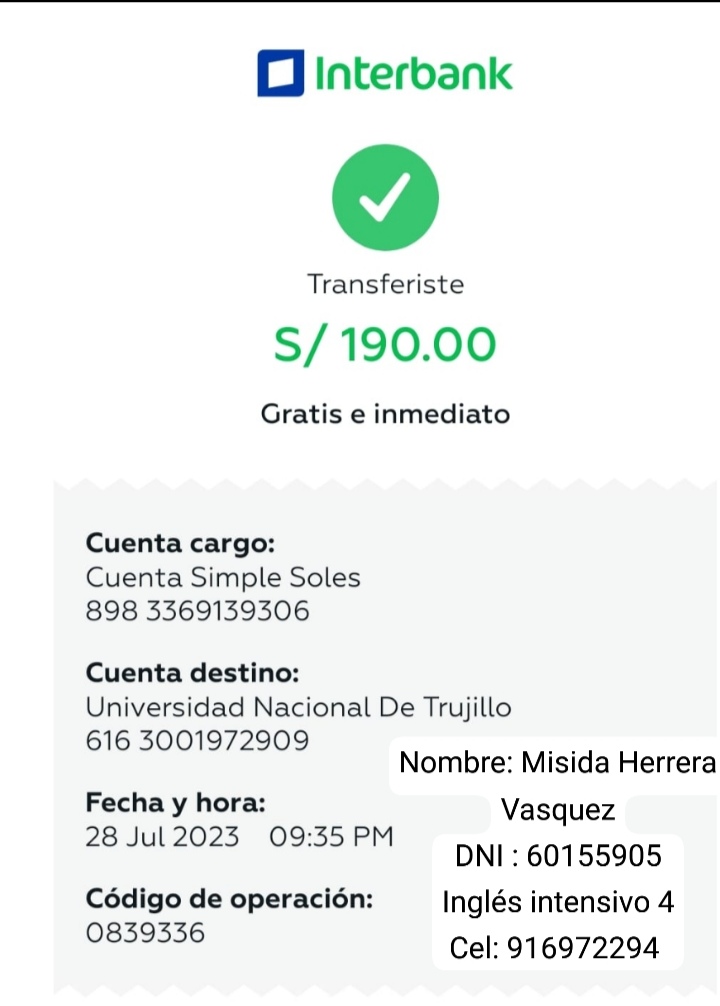Select the Transferiste label
Screen dimensions: 720x1006
385,284
